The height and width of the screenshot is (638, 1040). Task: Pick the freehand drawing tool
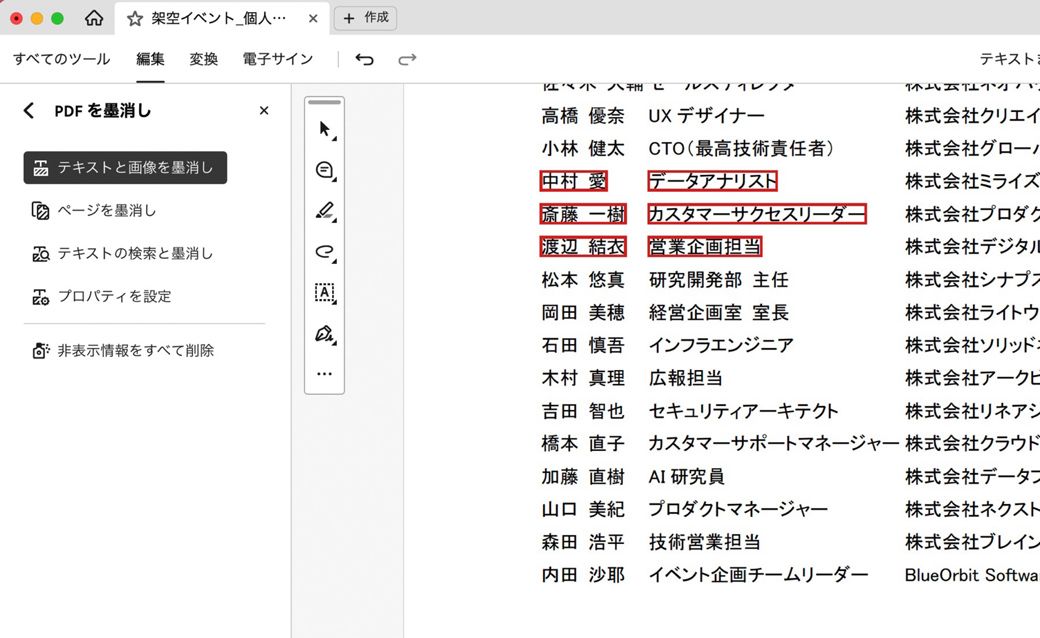(322, 252)
